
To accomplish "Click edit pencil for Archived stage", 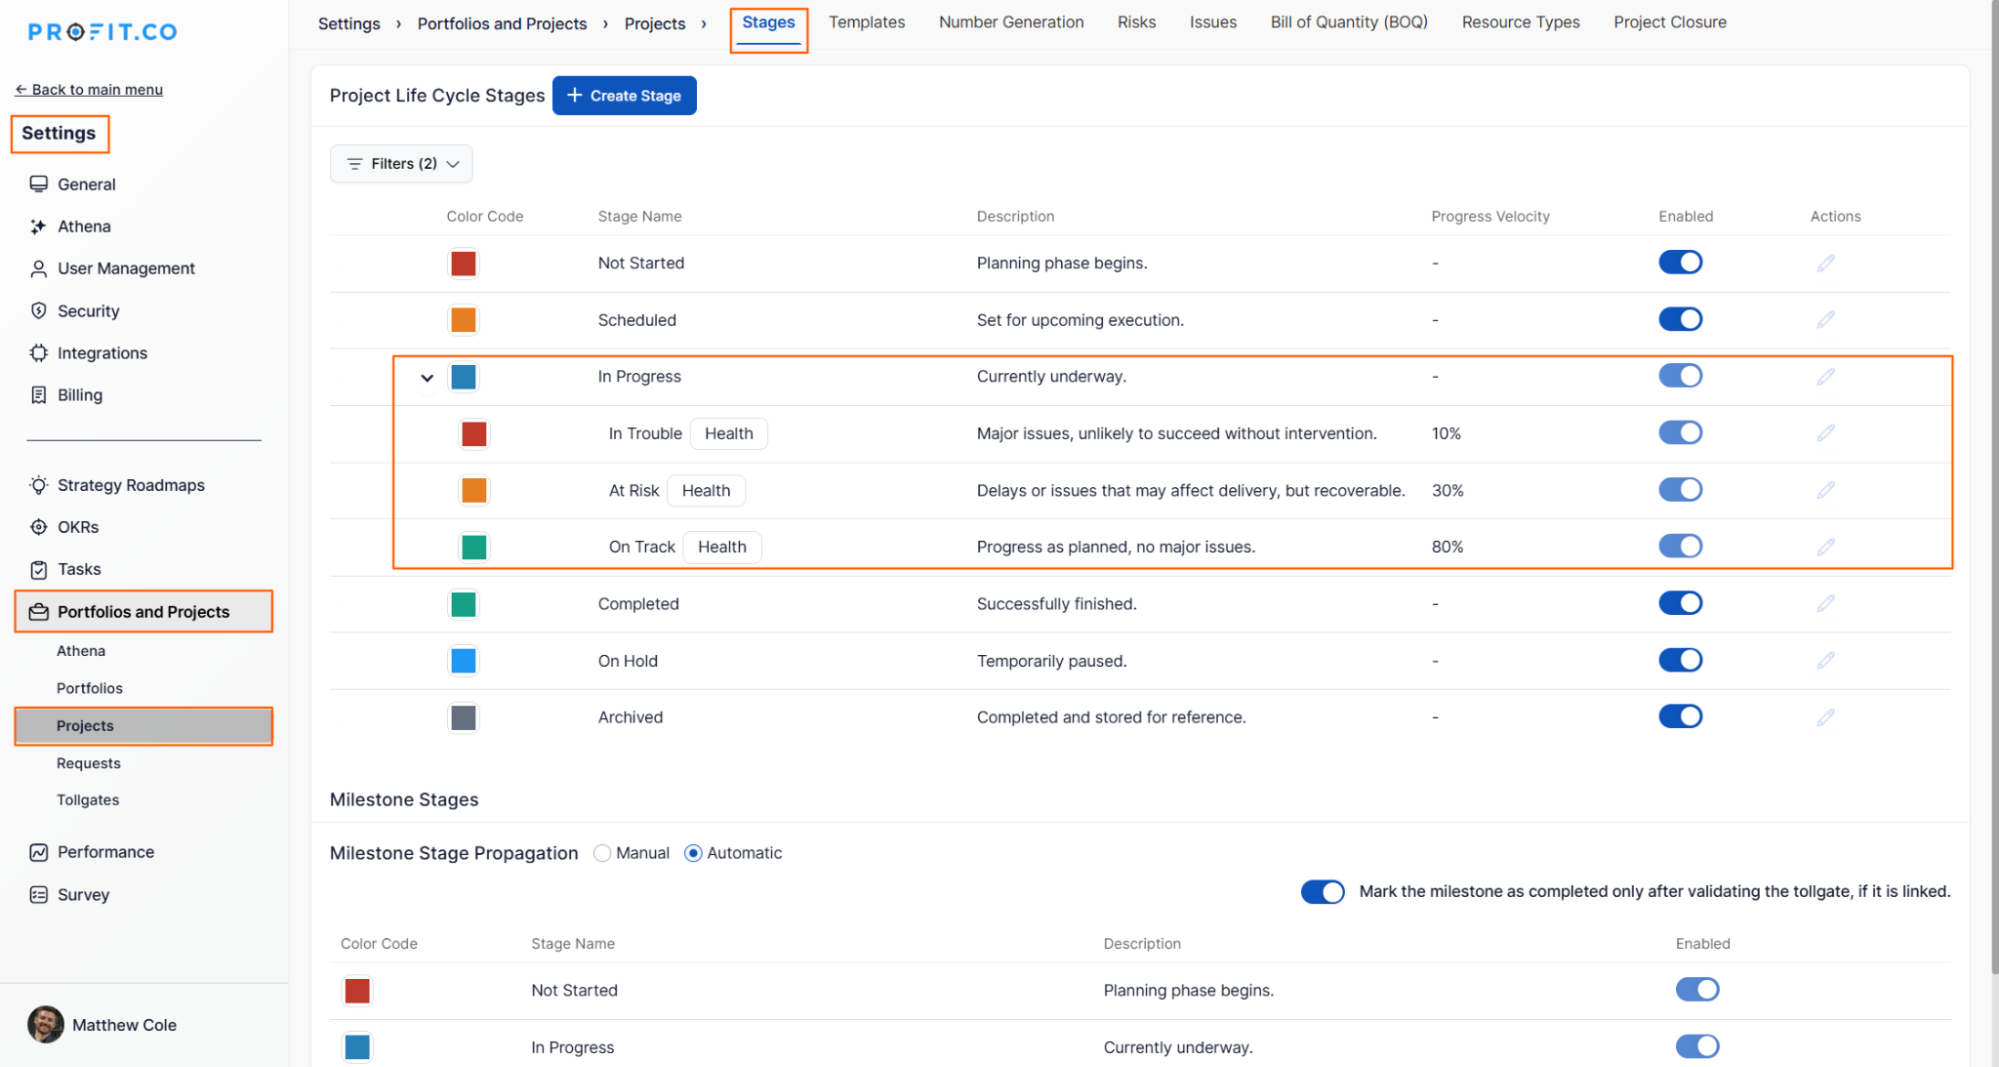I will (x=1825, y=717).
